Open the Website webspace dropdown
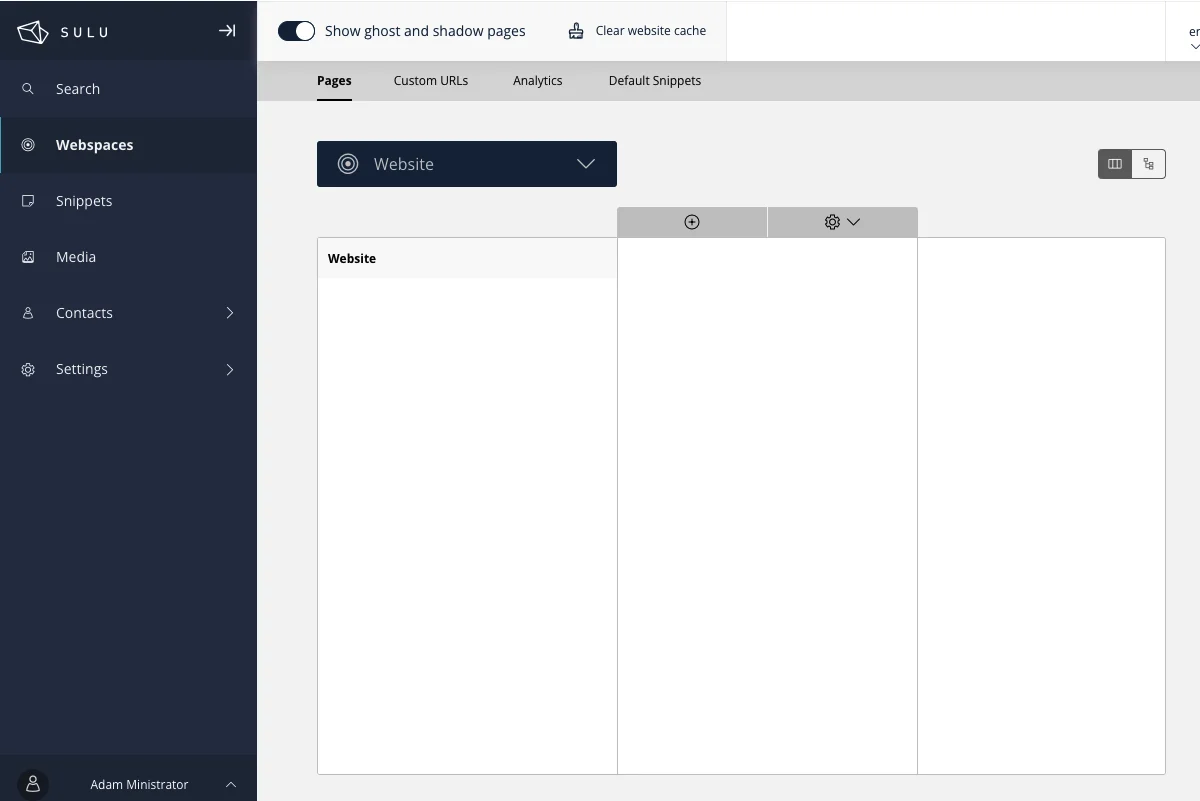Viewport: 1200px width, 801px height. (x=466, y=164)
